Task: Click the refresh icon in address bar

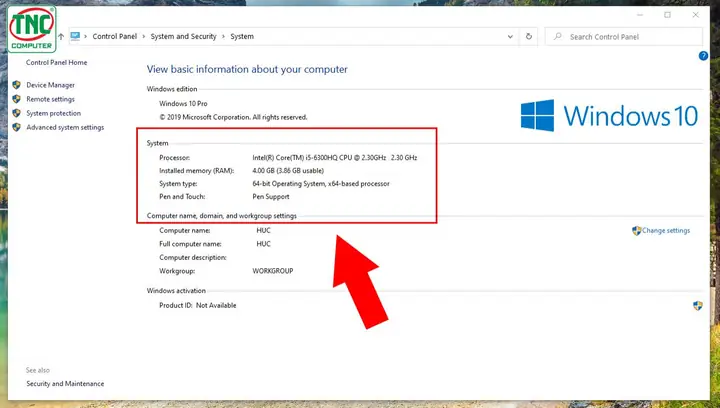Action: click(x=529, y=36)
